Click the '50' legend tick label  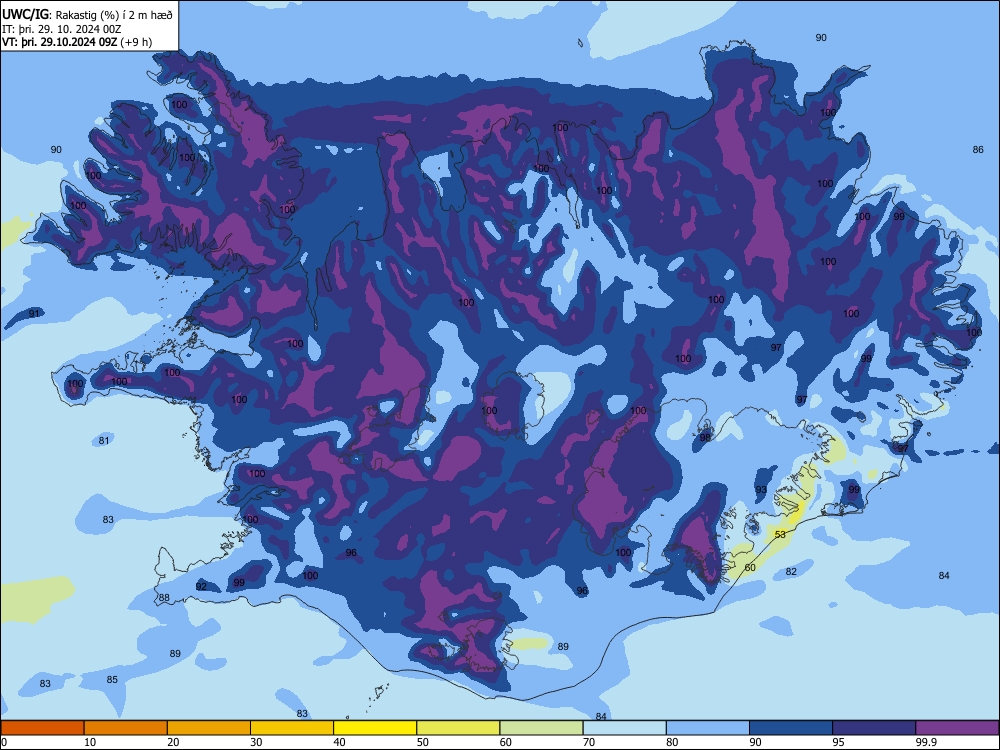click(x=422, y=742)
